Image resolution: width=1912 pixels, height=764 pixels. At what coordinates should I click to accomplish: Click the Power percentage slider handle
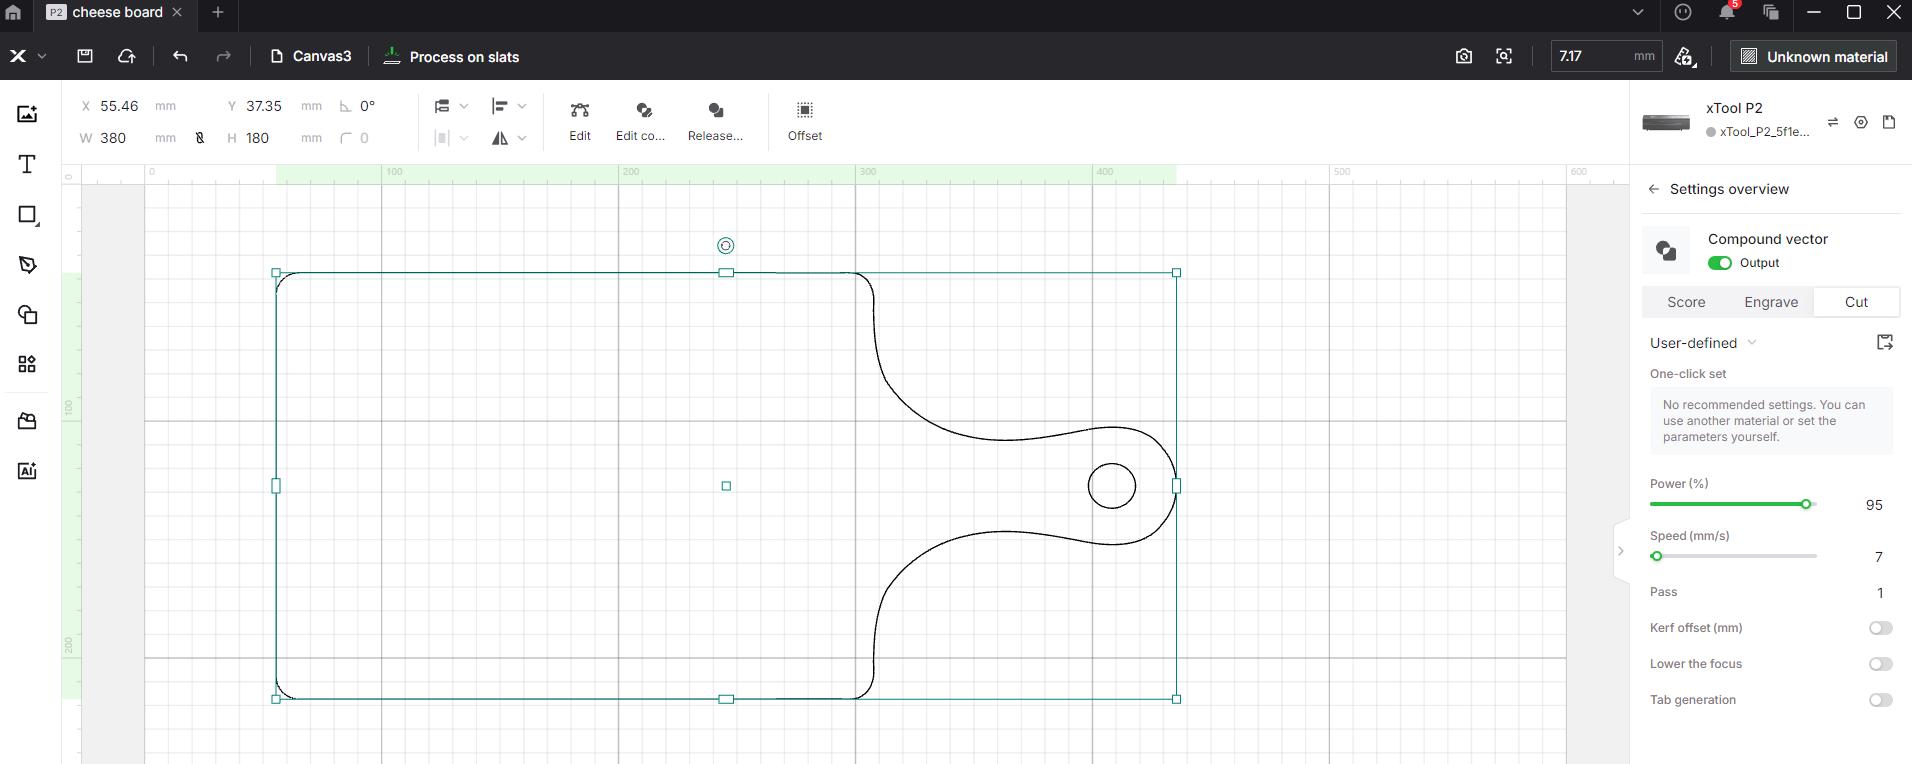click(x=1806, y=504)
